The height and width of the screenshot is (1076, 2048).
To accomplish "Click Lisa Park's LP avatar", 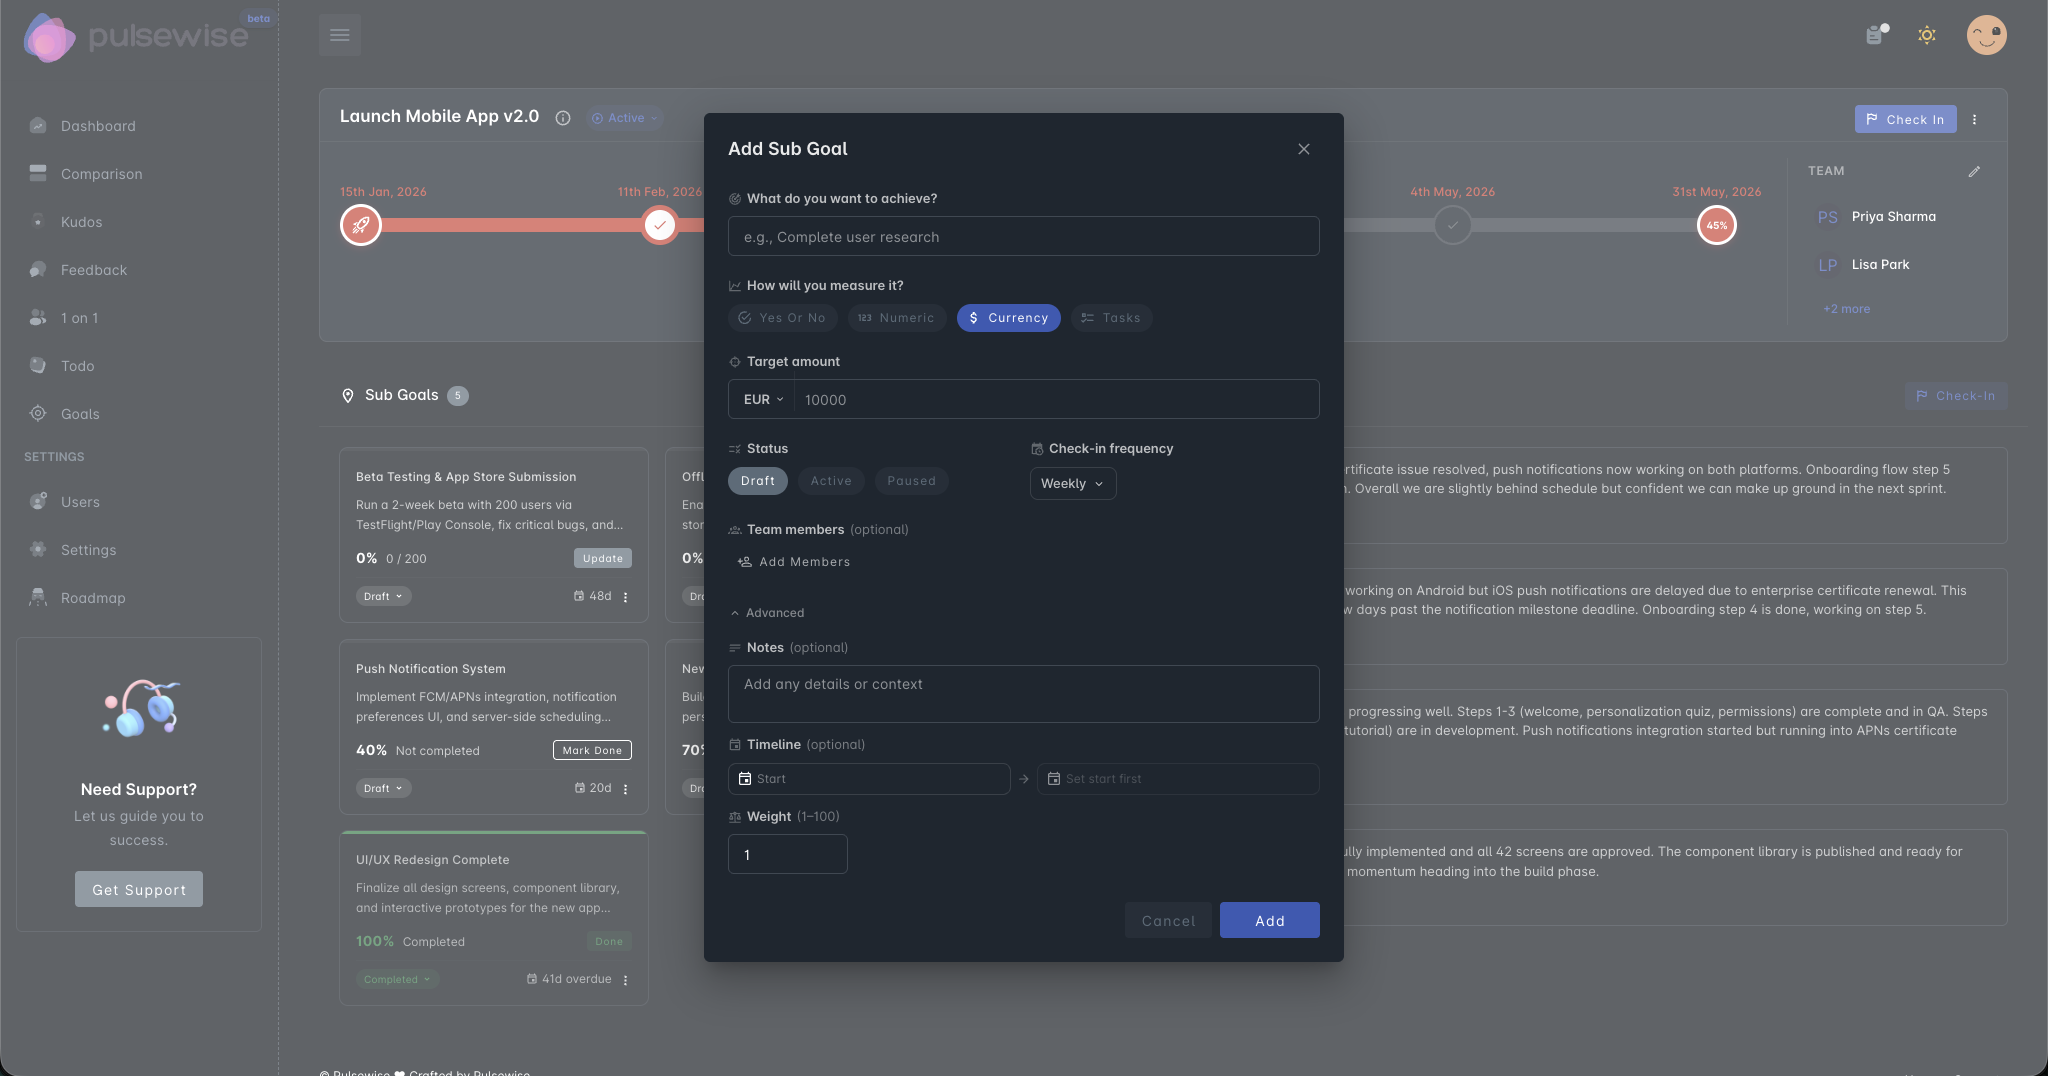I will [x=1827, y=265].
